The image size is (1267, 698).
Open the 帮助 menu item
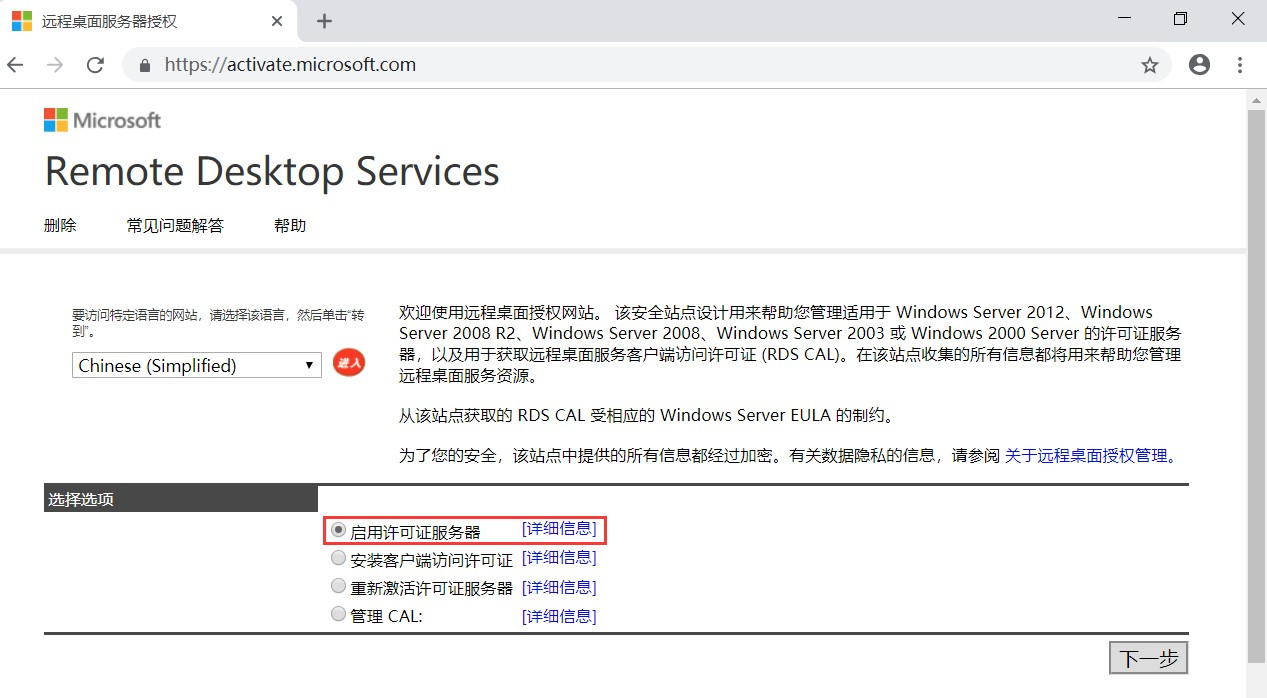click(290, 225)
